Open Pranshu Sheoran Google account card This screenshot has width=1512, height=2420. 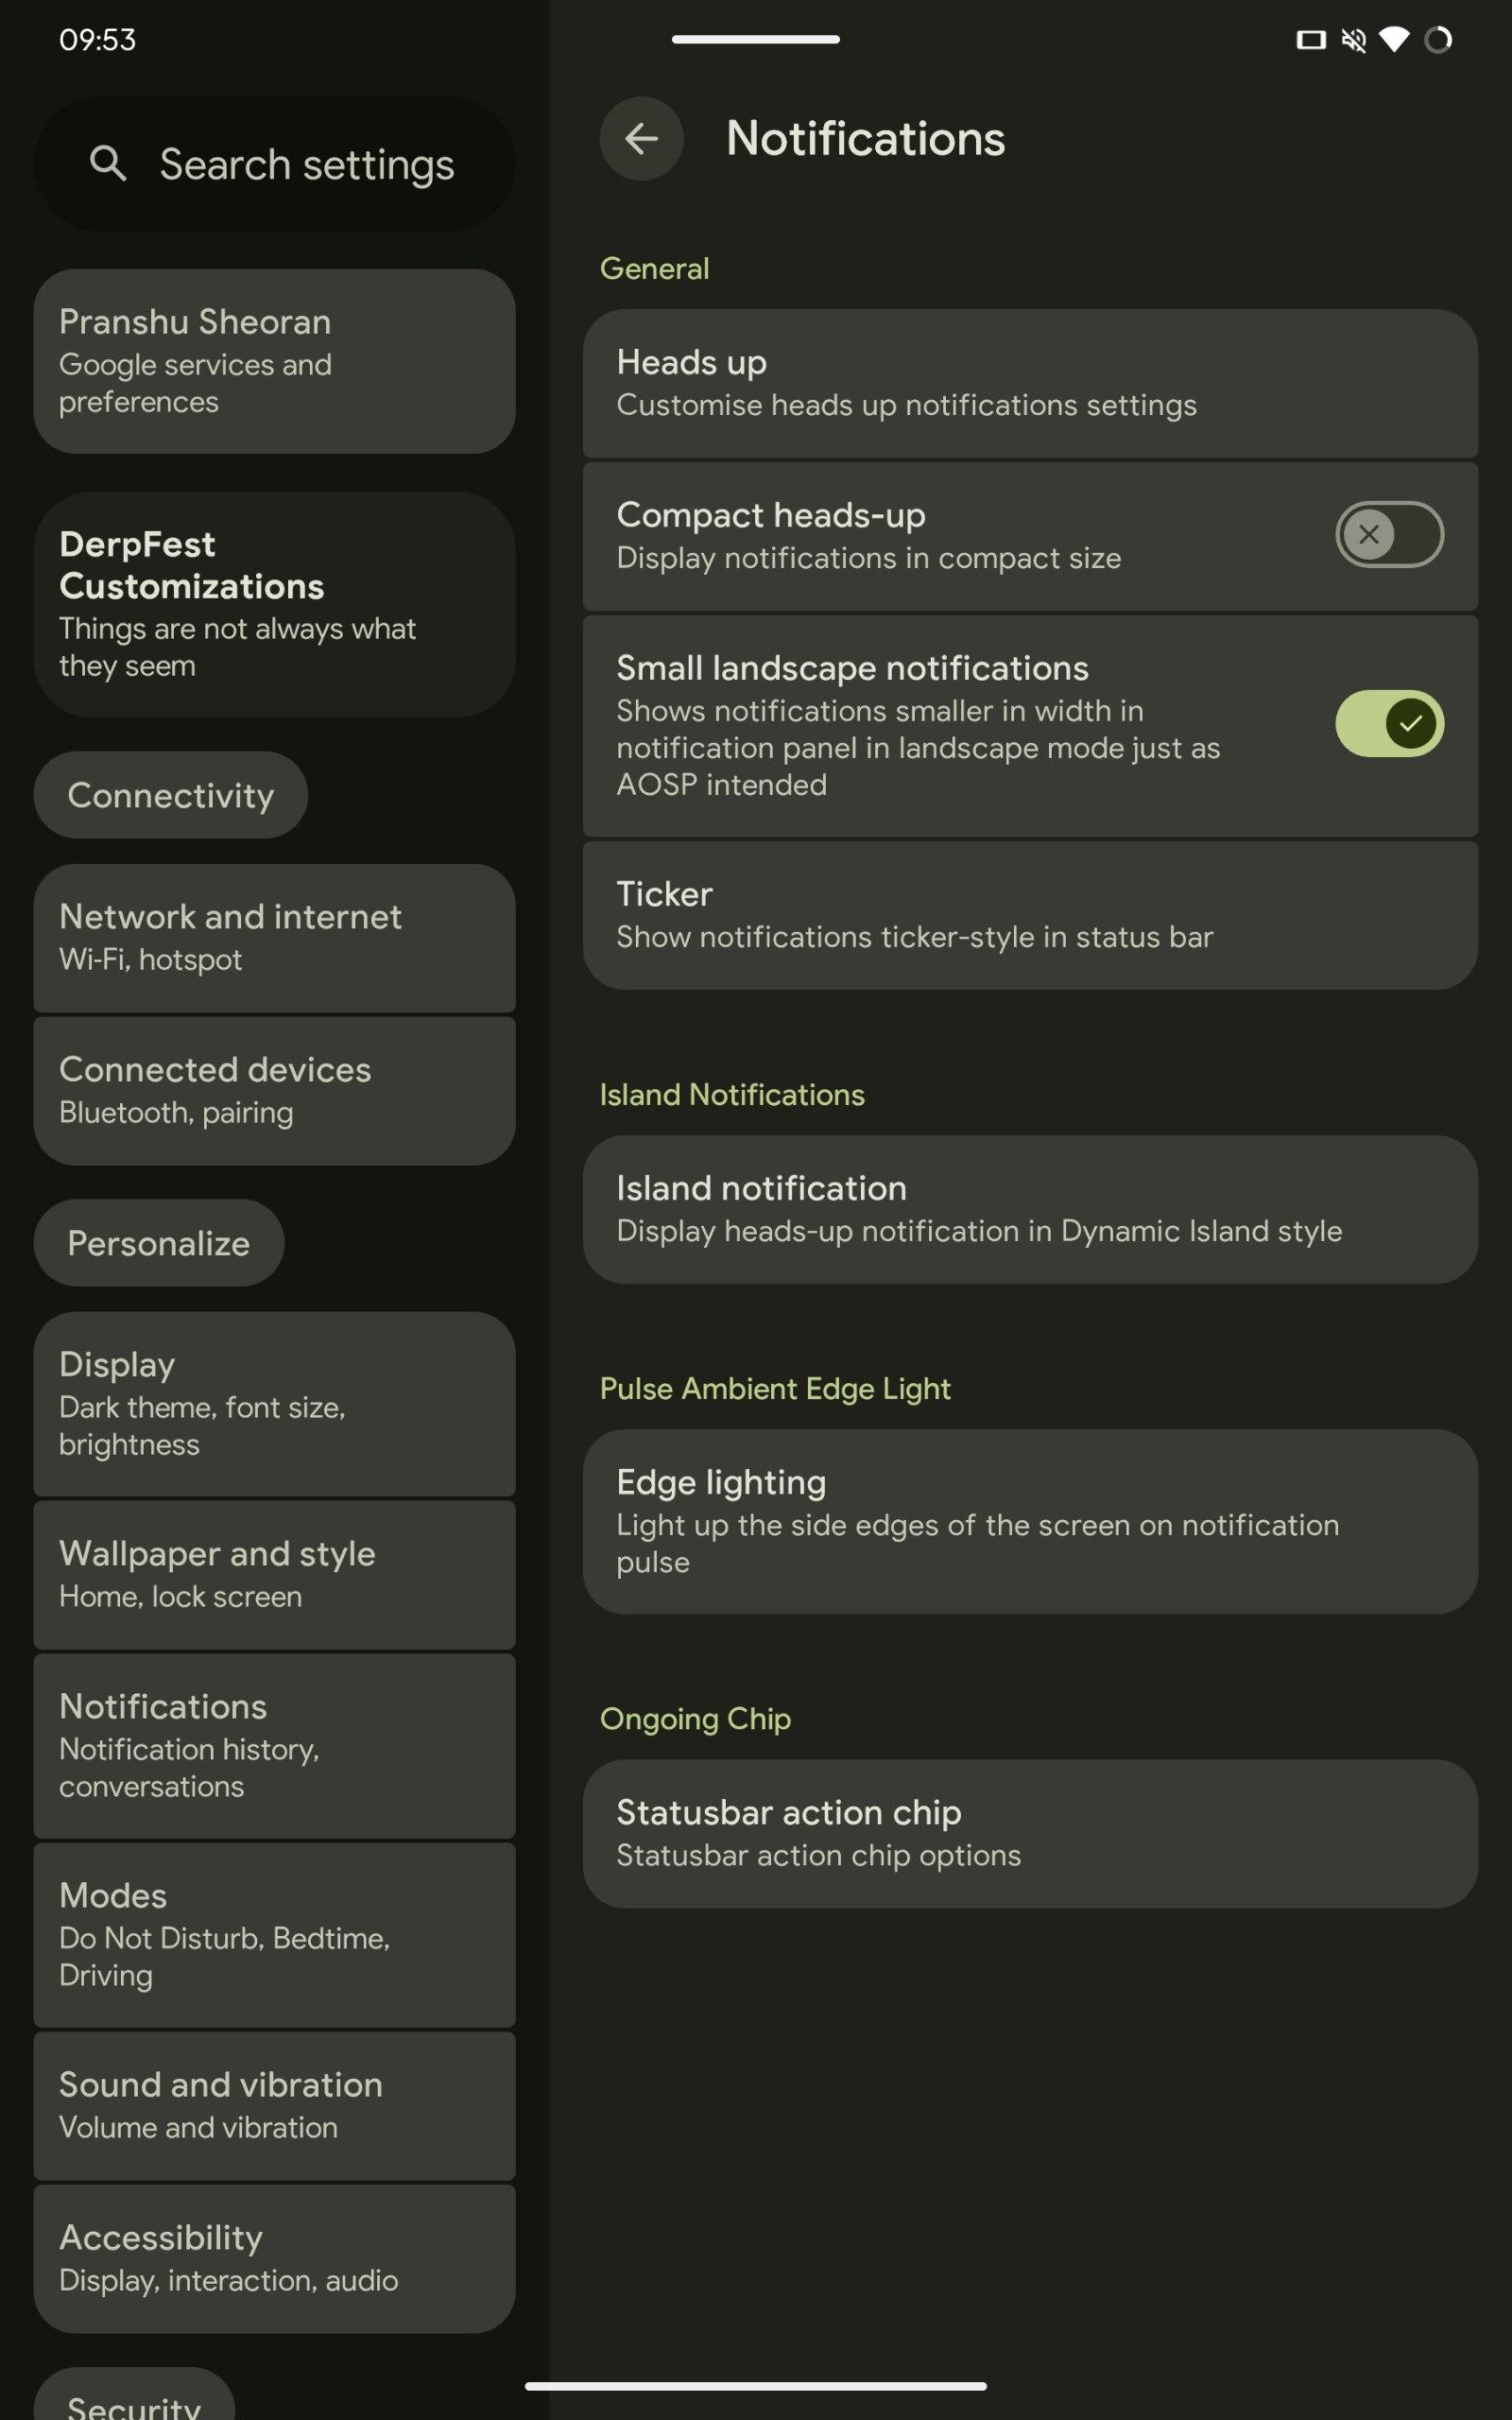[274, 360]
